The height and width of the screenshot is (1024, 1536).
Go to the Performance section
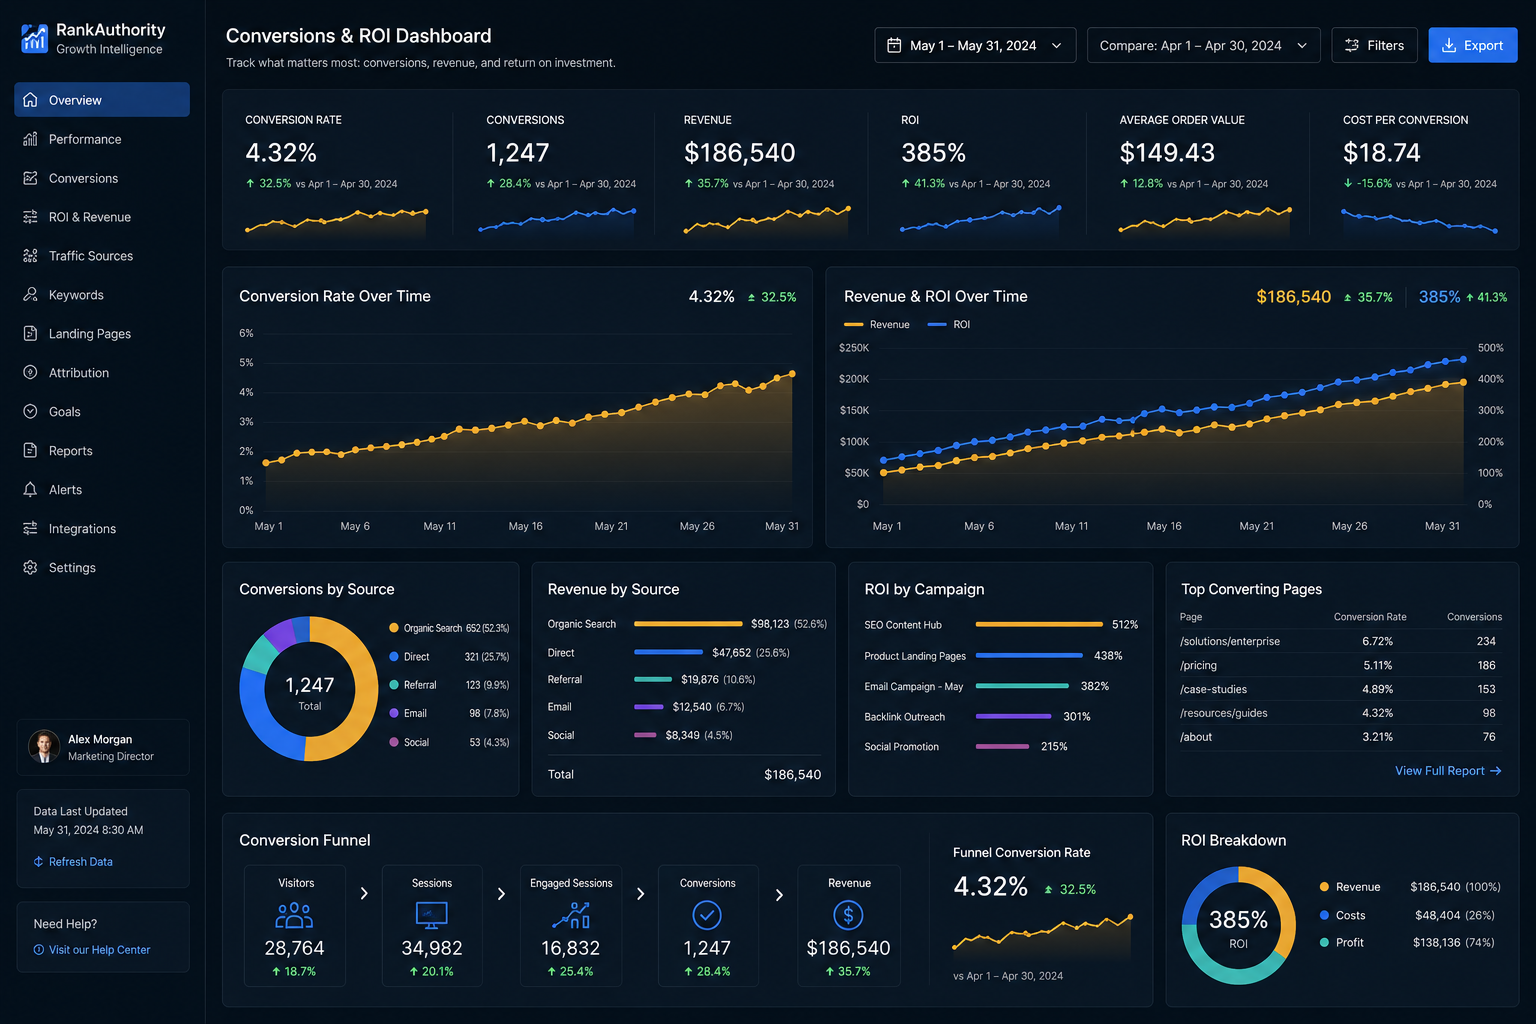tap(102, 139)
